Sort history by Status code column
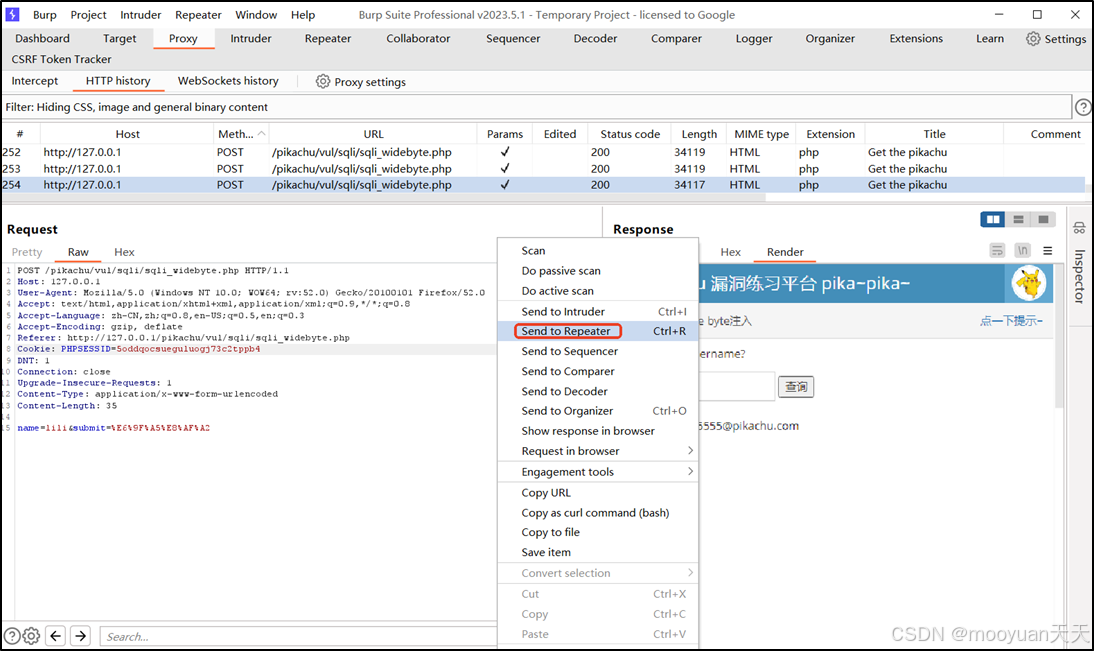 (630, 134)
